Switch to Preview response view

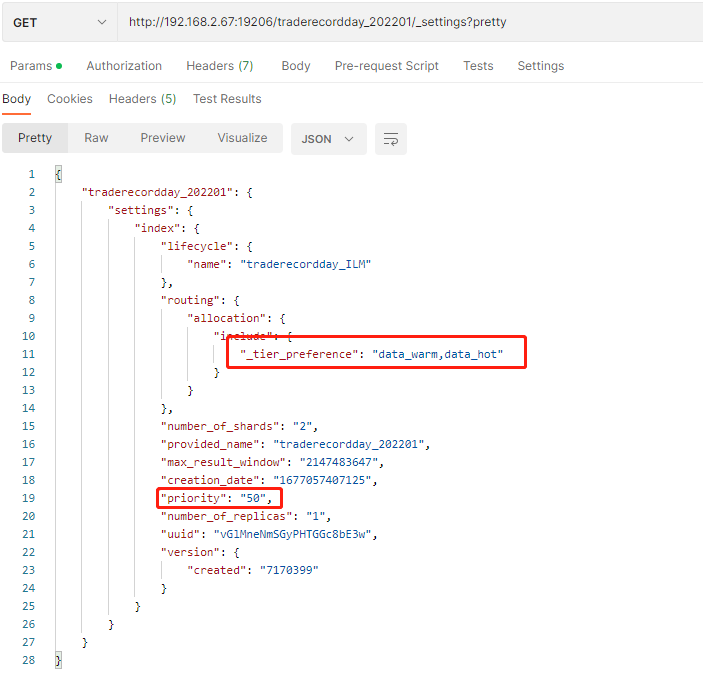click(x=163, y=138)
